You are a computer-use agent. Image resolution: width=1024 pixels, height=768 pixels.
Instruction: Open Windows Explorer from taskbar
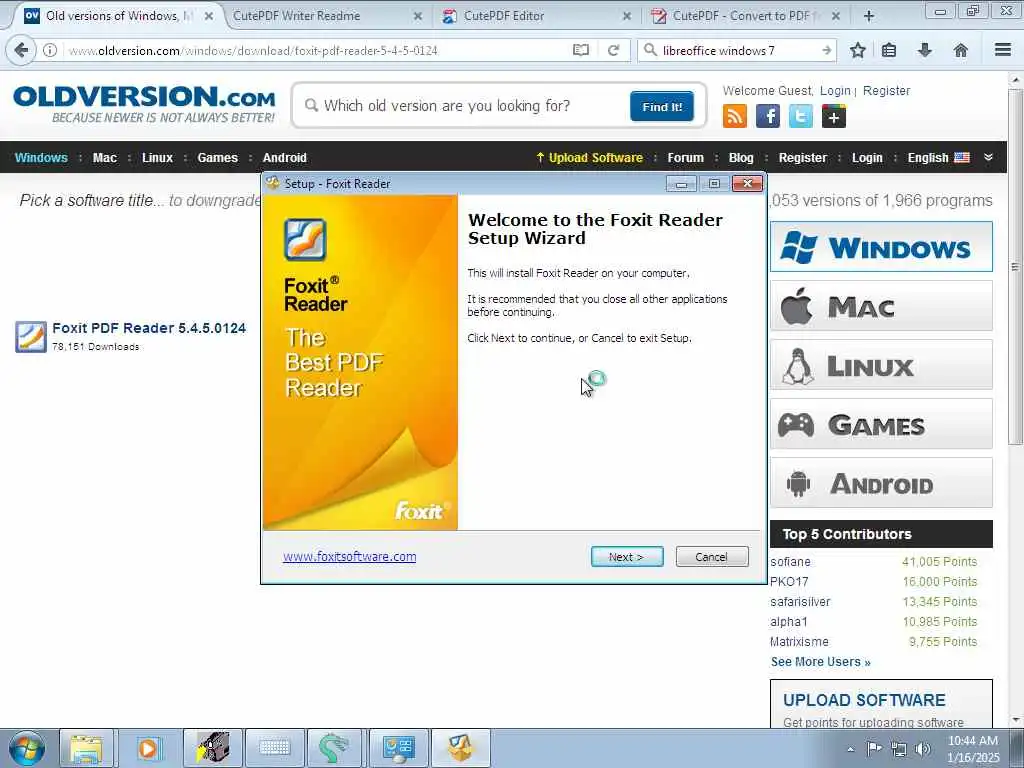(x=87, y=748)
